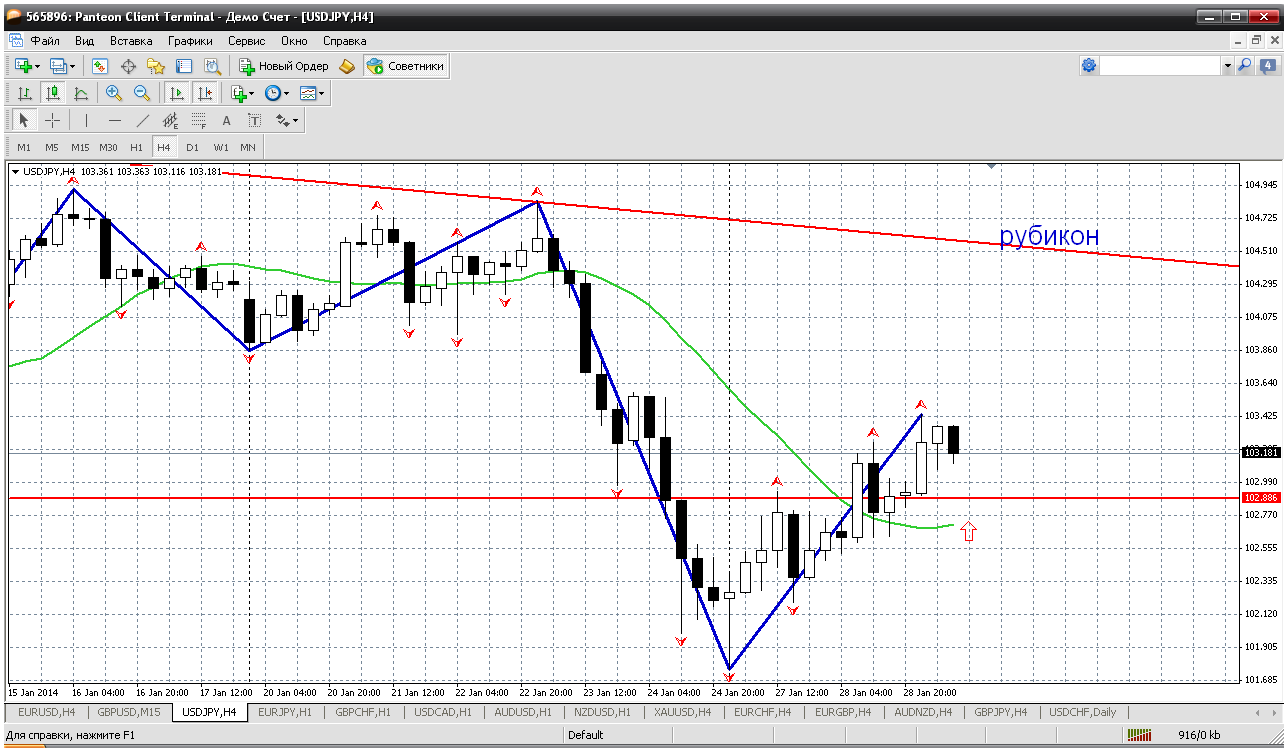This screenshot has height=748, width=1288.
Task: Toggle the Советники auto-trading button
Action: click(x=405, y=66)
